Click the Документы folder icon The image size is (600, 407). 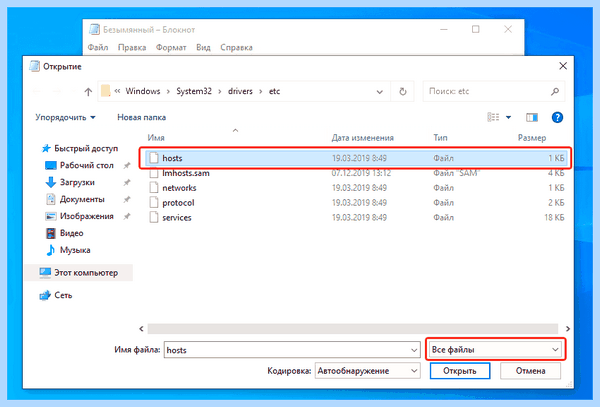pyautogui.click(x=51, y=199)
